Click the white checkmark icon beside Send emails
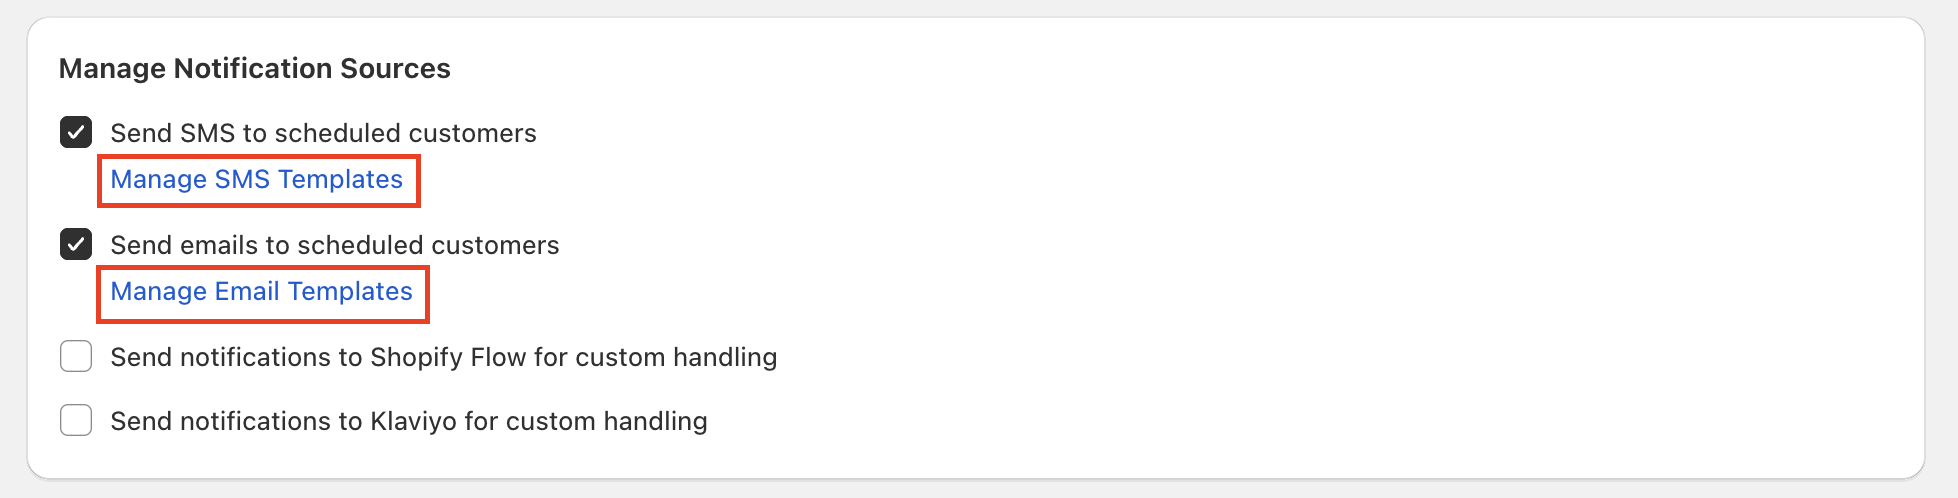 tap(76, 244)
